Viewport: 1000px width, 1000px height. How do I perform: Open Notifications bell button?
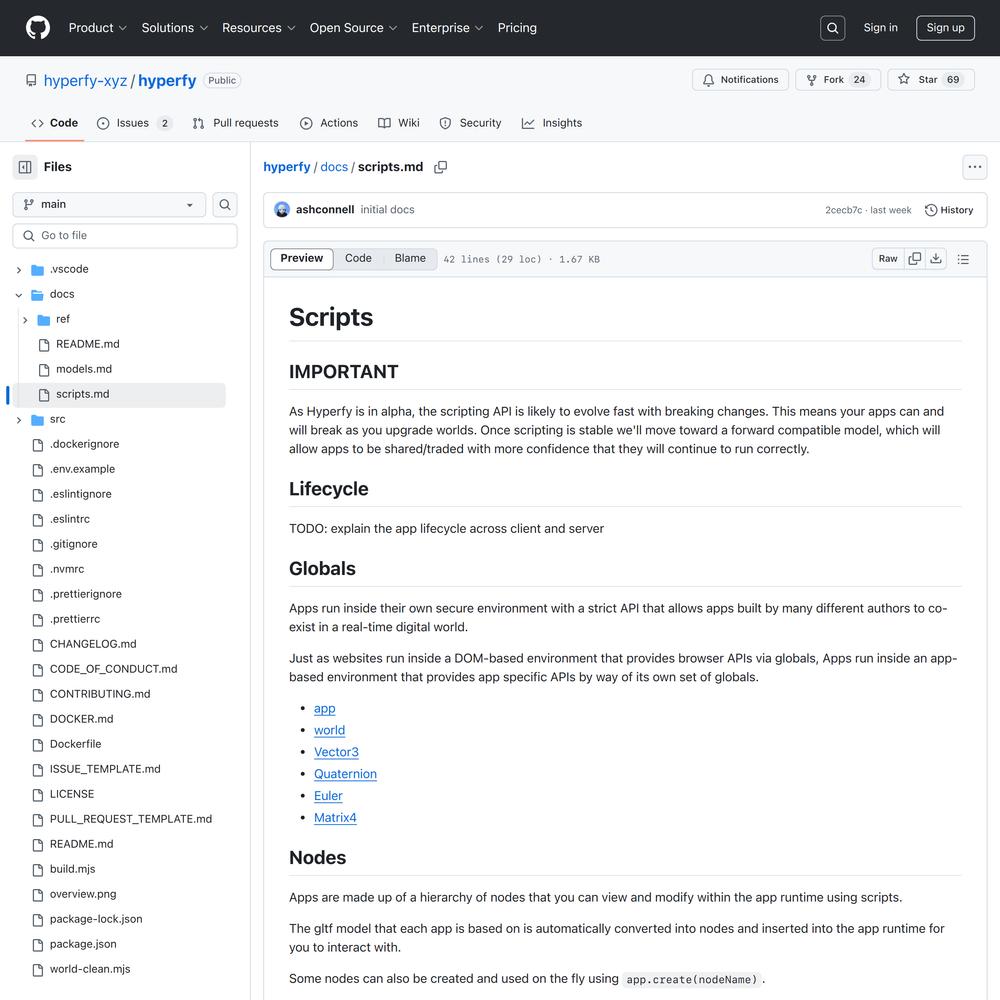point(740,80)
